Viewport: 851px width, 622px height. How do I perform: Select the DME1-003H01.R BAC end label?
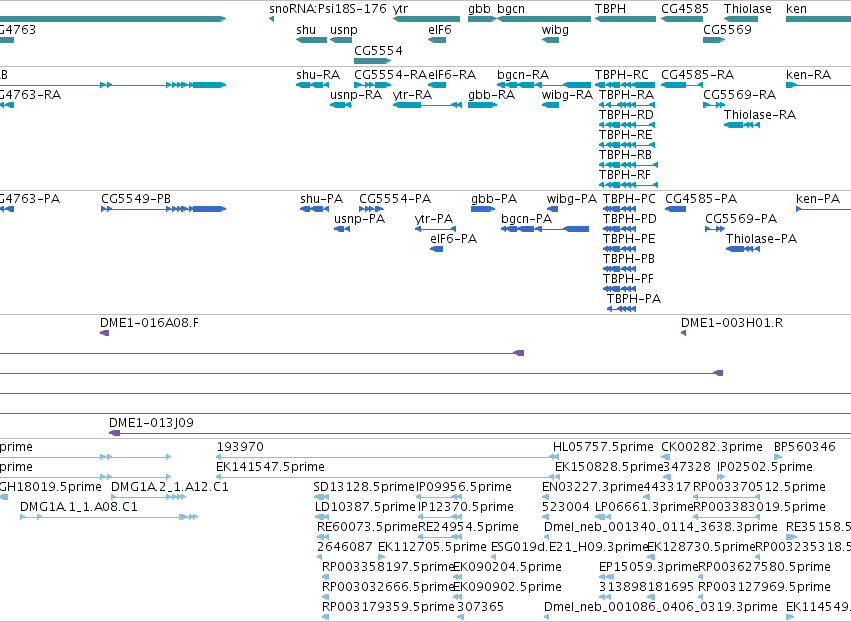click(732, 323)
